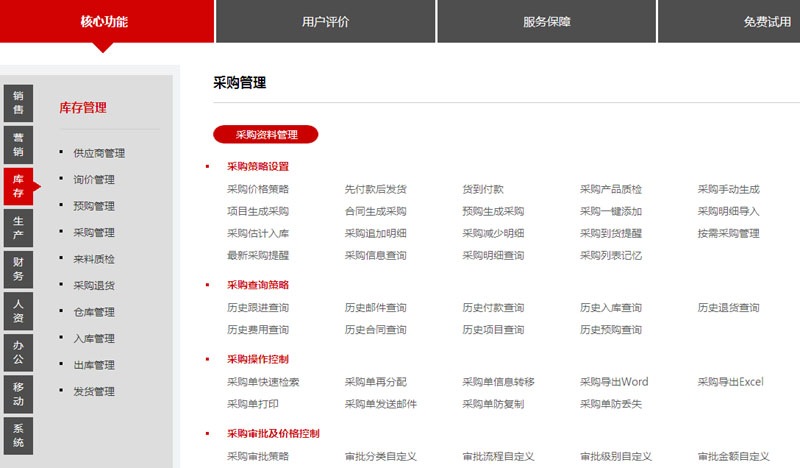Select the 营销 sidebar module

18,144
